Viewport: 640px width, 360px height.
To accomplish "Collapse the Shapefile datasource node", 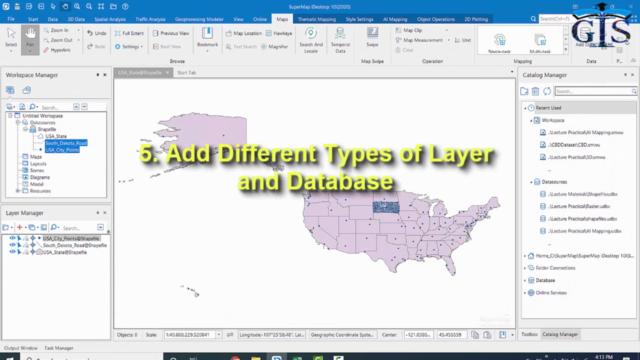I will (x=25, y=129).
